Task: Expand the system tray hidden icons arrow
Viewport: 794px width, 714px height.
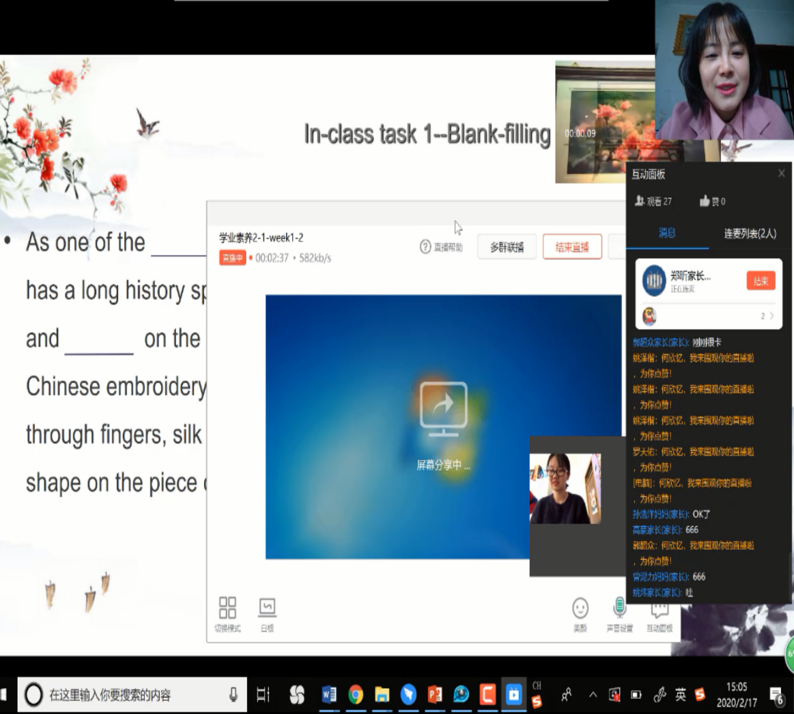Action: coord(593,694)
